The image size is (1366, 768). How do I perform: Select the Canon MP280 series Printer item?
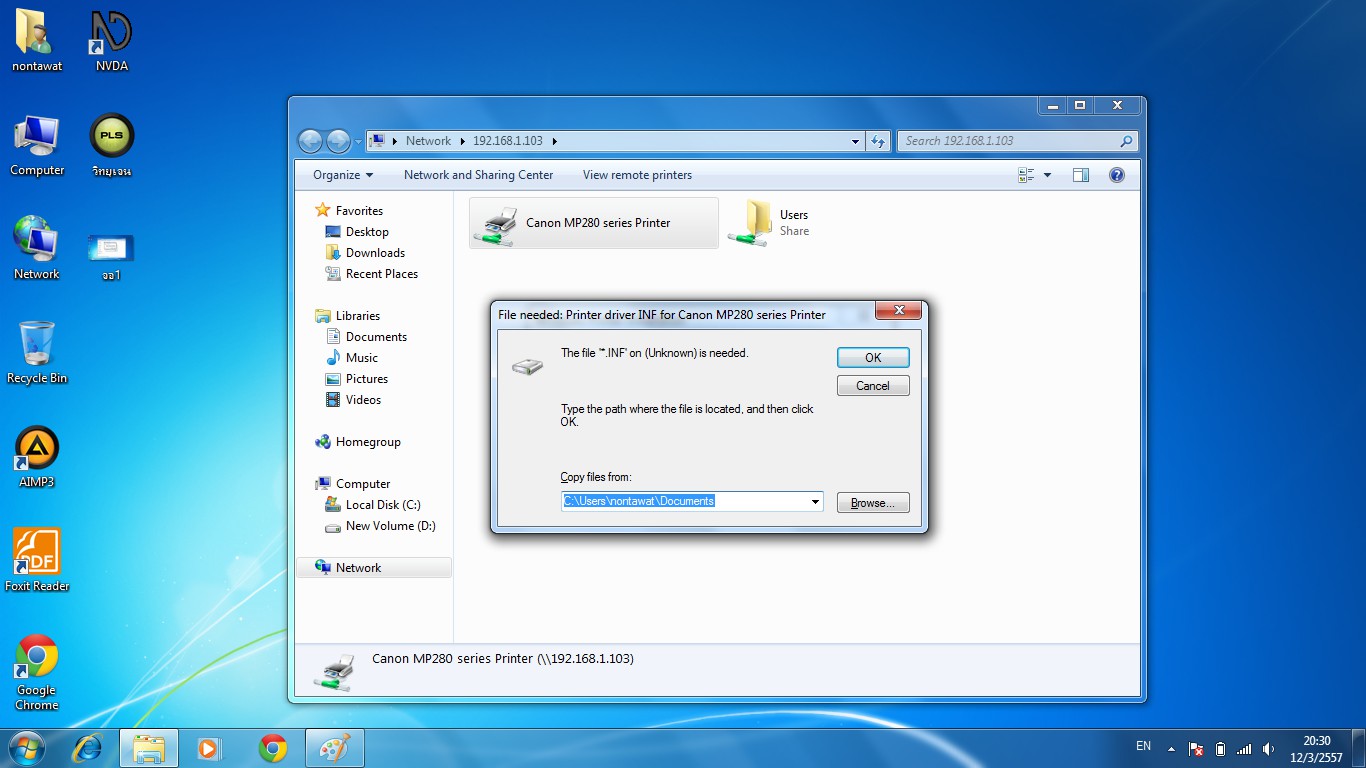pos(594,223)
